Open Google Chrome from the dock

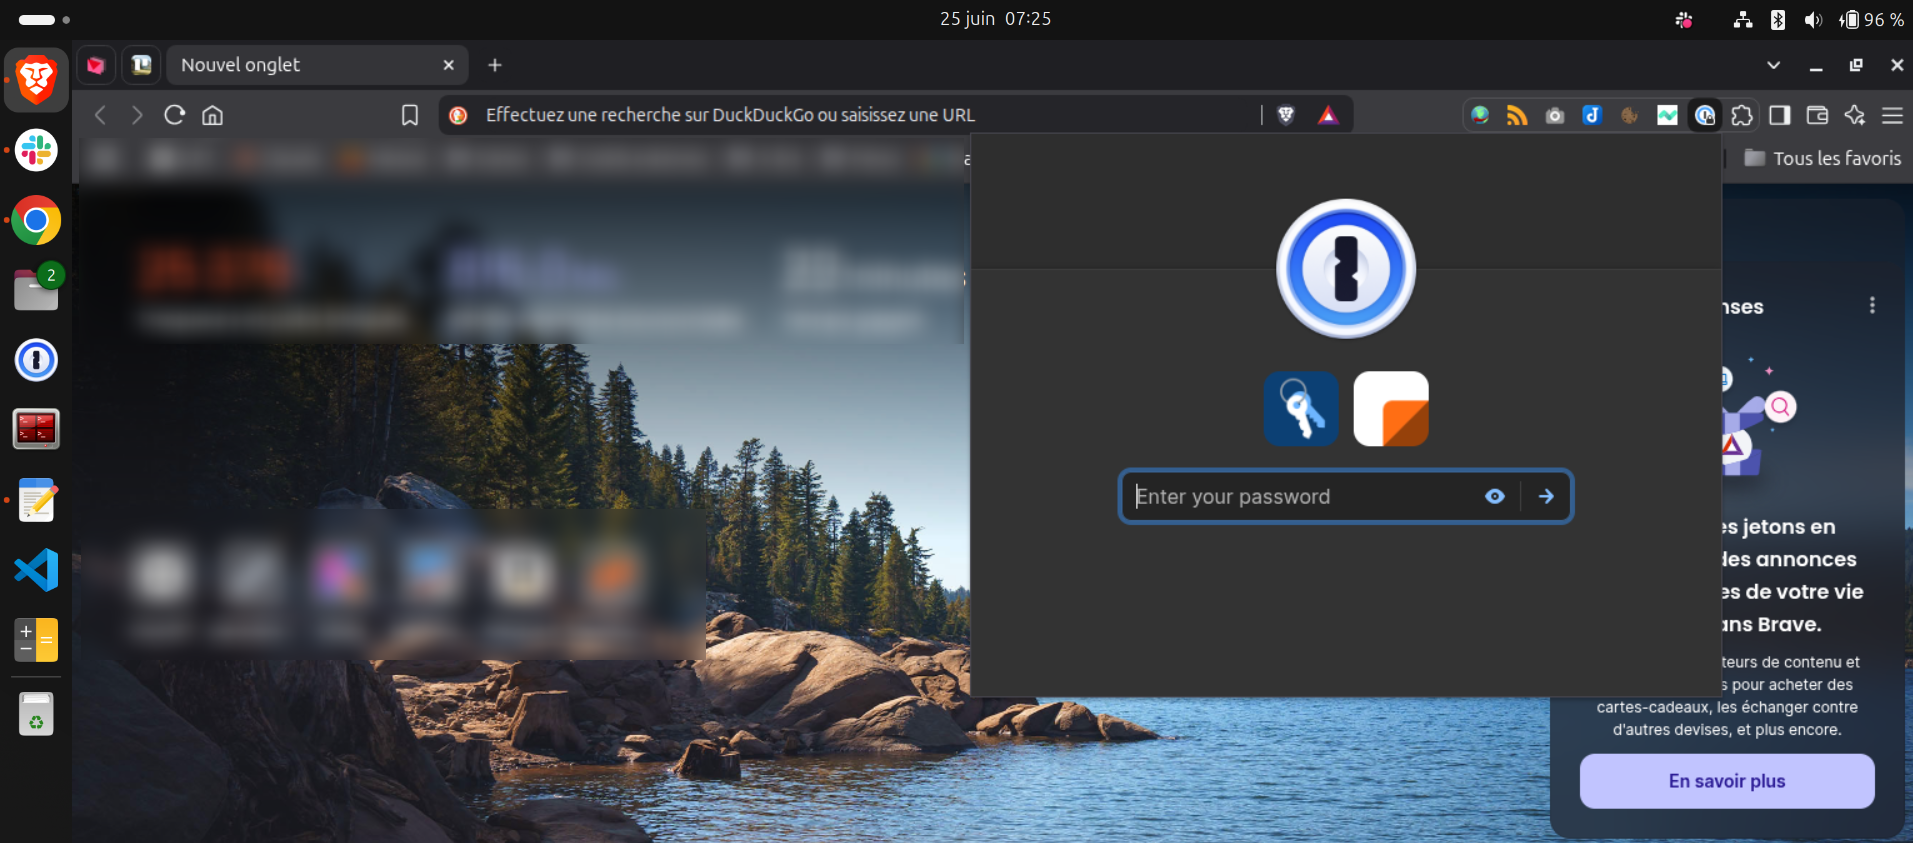point(36,220)
